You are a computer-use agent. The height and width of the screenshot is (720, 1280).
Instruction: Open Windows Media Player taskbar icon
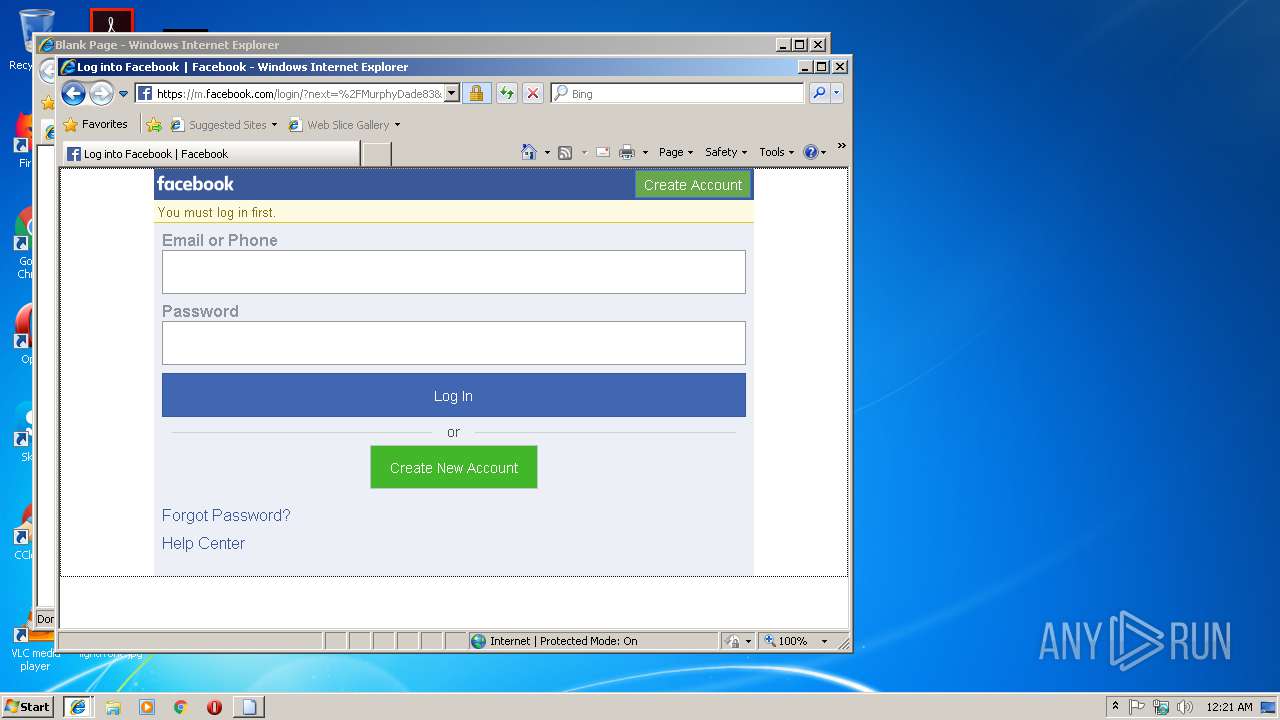[x=147, y=707]
